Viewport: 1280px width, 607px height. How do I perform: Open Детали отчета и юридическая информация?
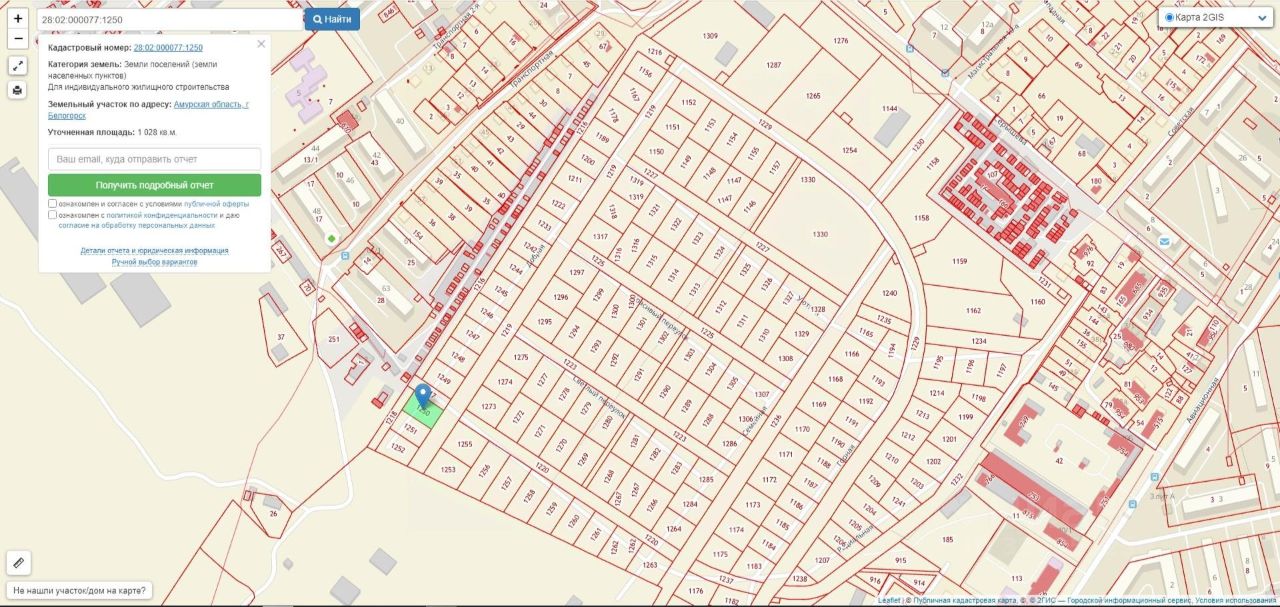pyautogui.click(x=154, y=250)
